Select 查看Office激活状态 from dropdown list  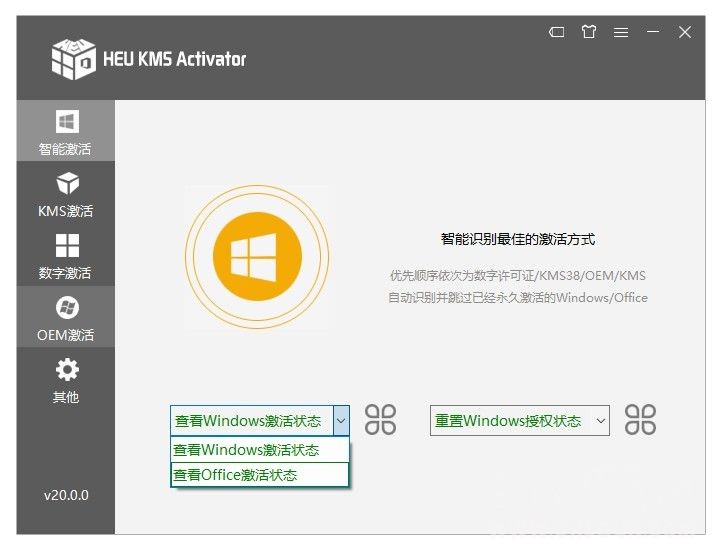coord(259,474)
